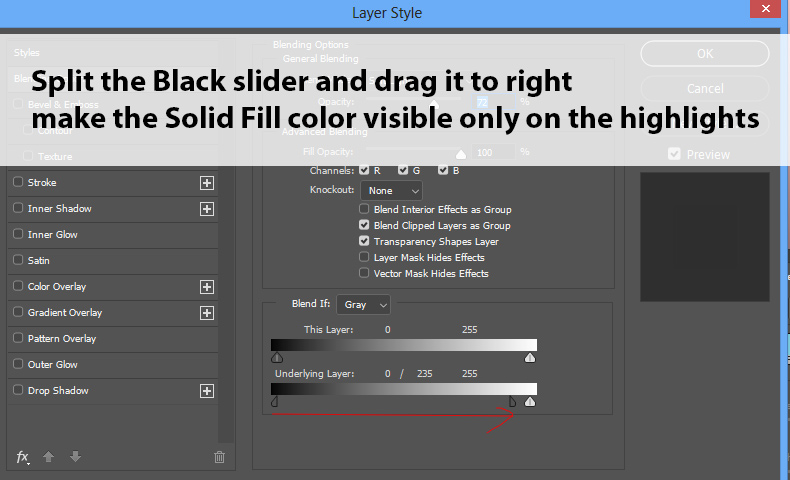This screenshot has width=790, height=480.
Task: Add another Drop Shadow with plus icon
Action: (207, 391)
